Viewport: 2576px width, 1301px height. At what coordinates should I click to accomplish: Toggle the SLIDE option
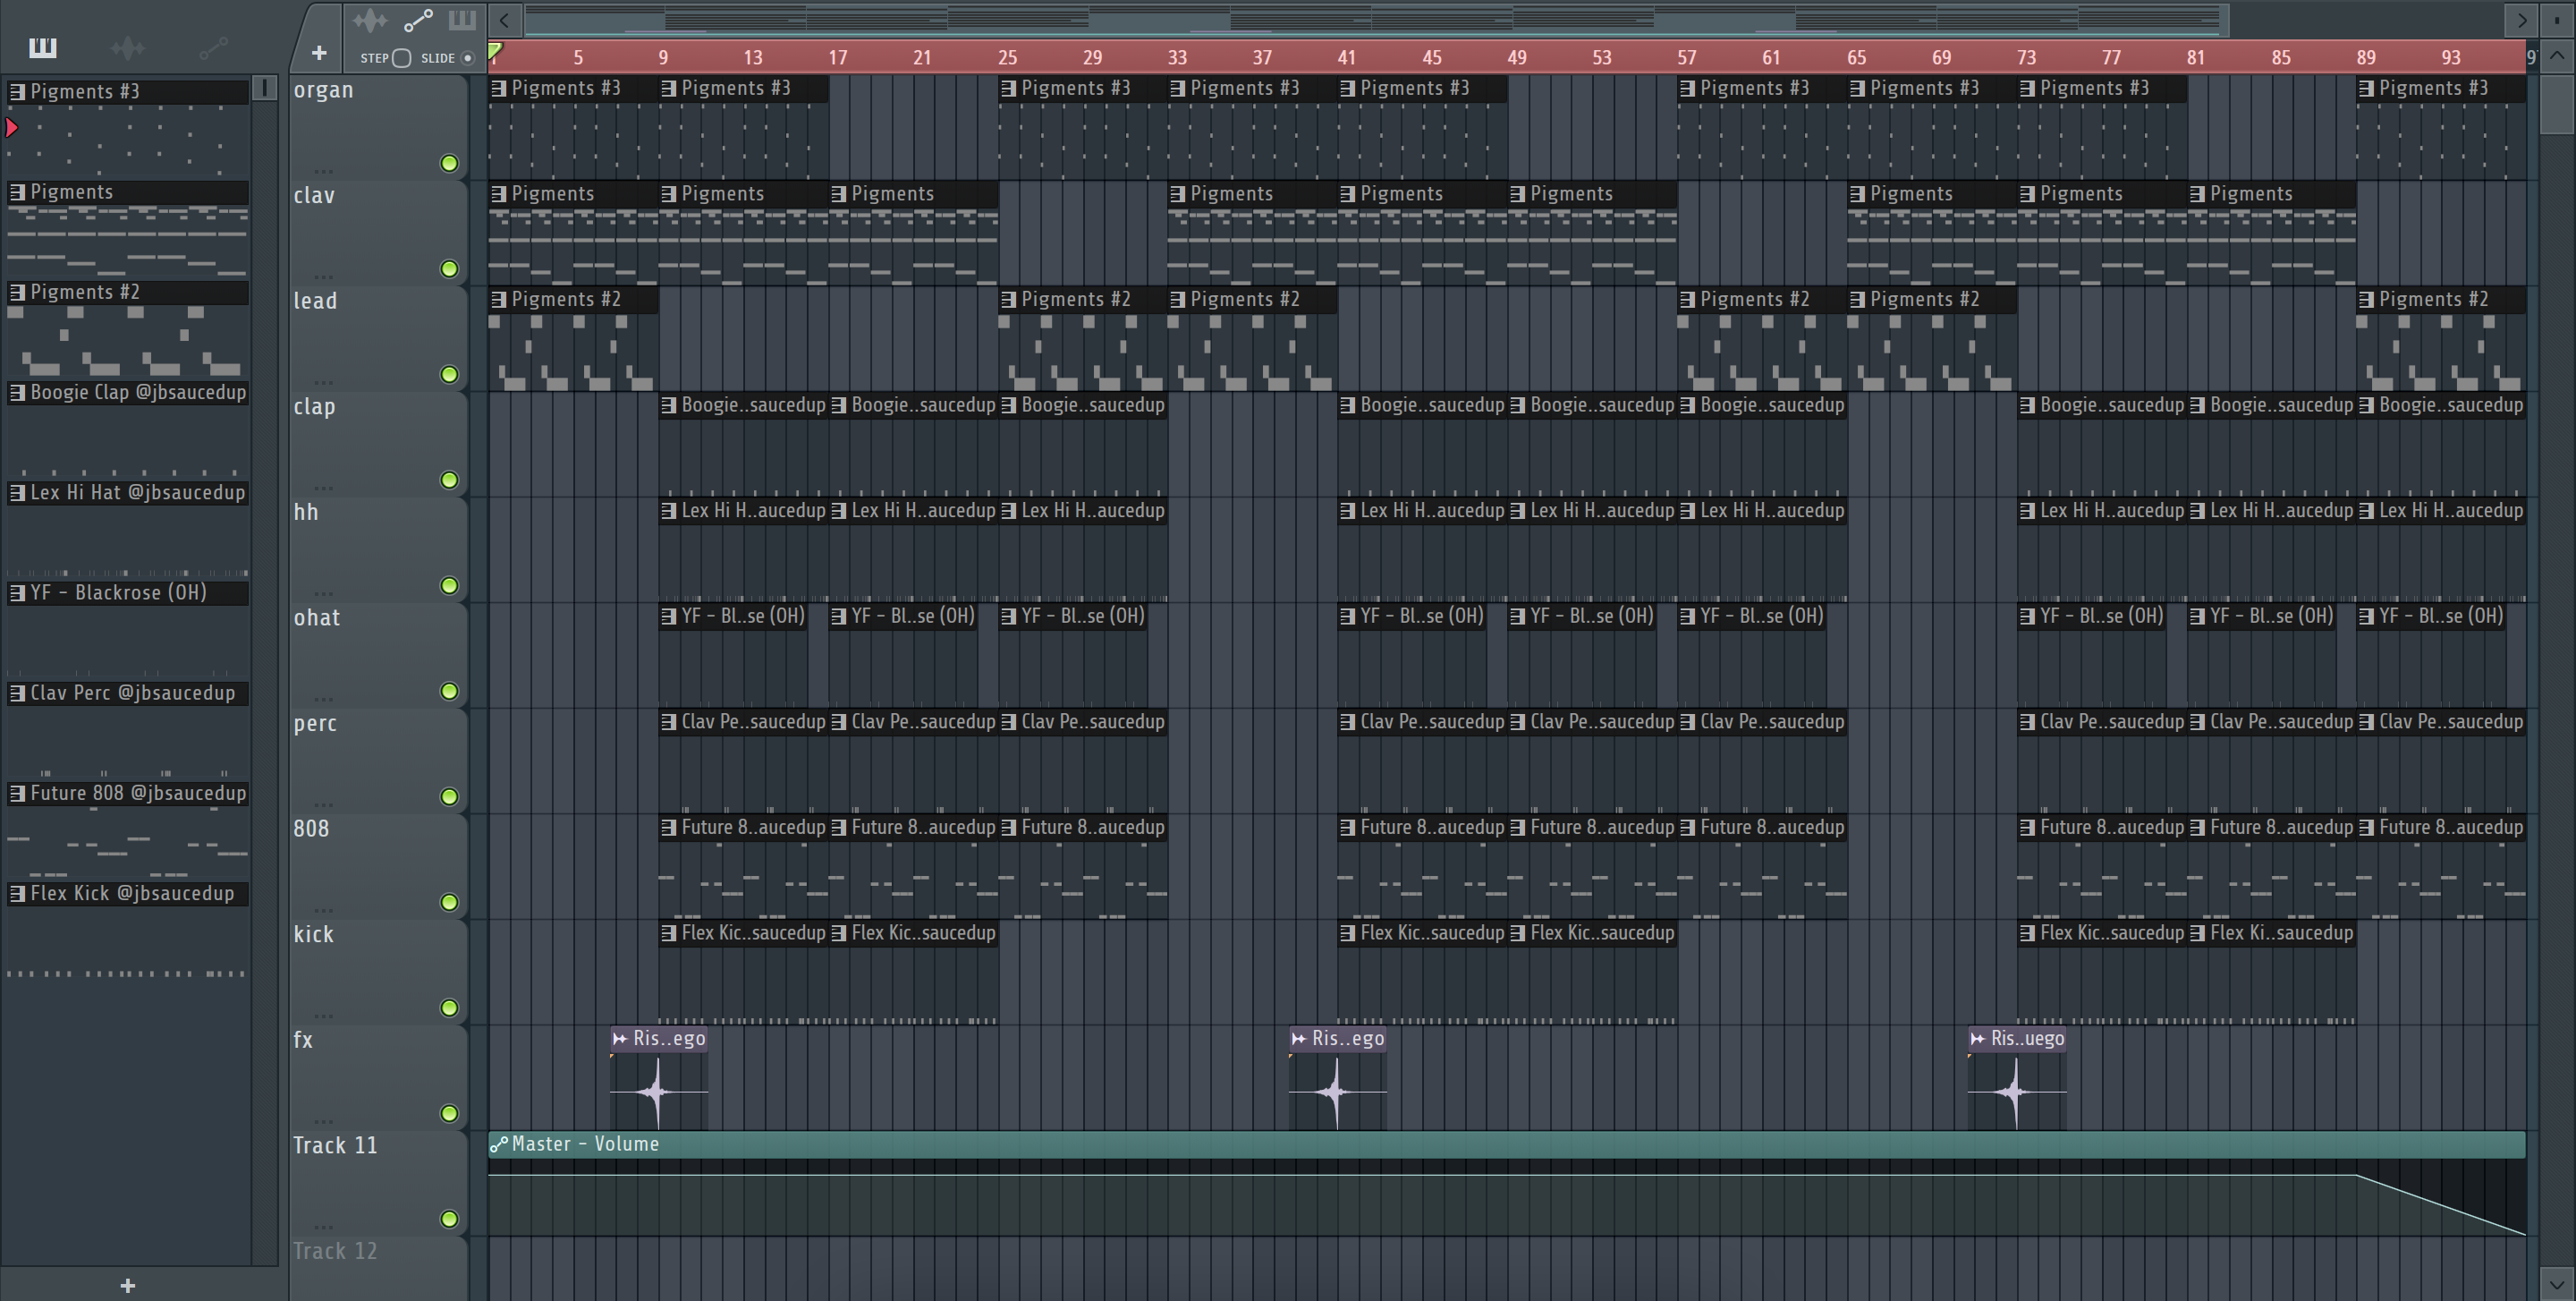pos(467,58)
